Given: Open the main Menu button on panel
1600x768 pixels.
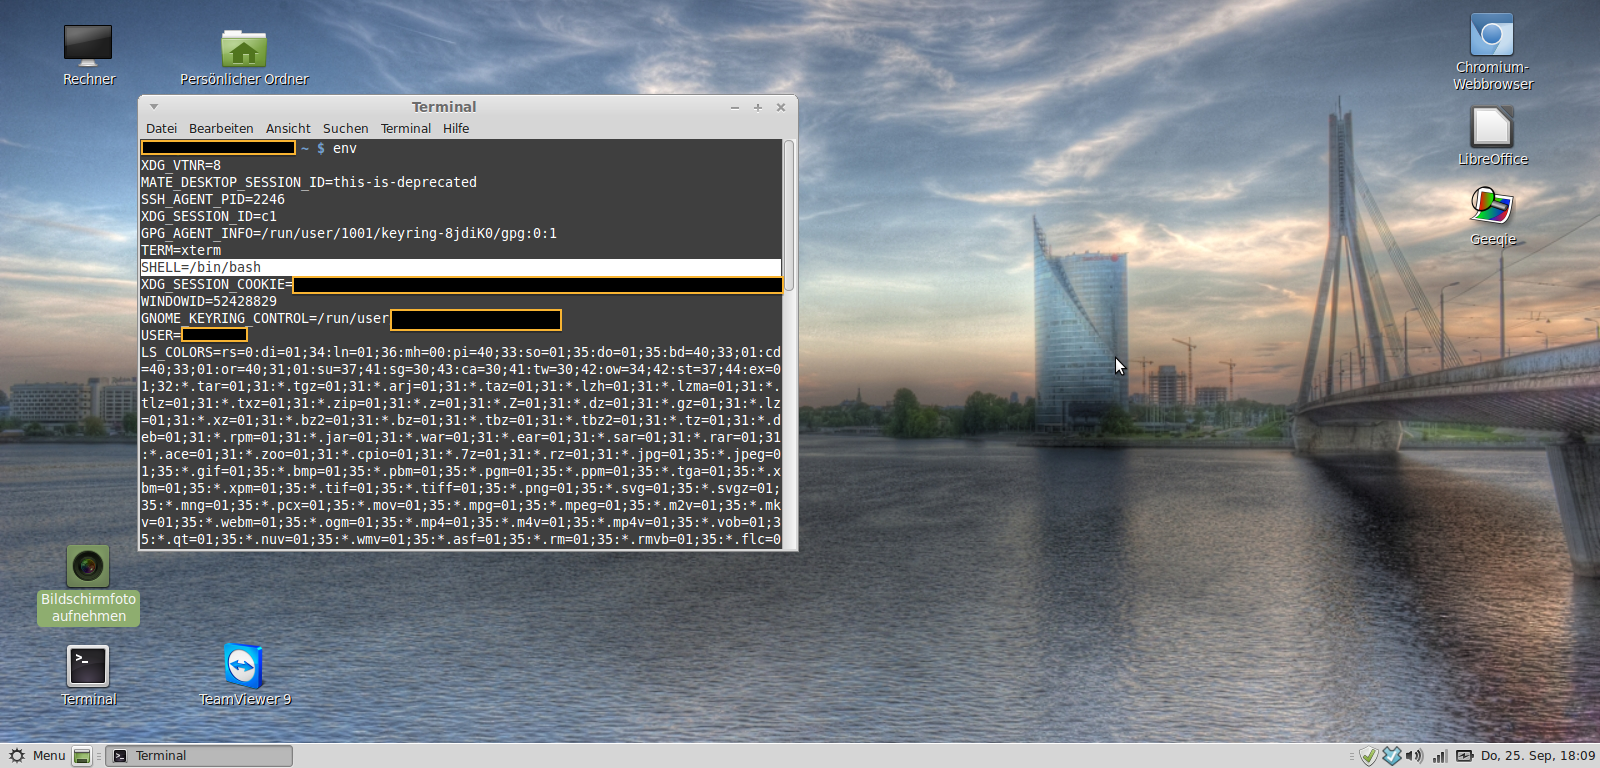Looking at the screenshot, I should pos(37,756).
